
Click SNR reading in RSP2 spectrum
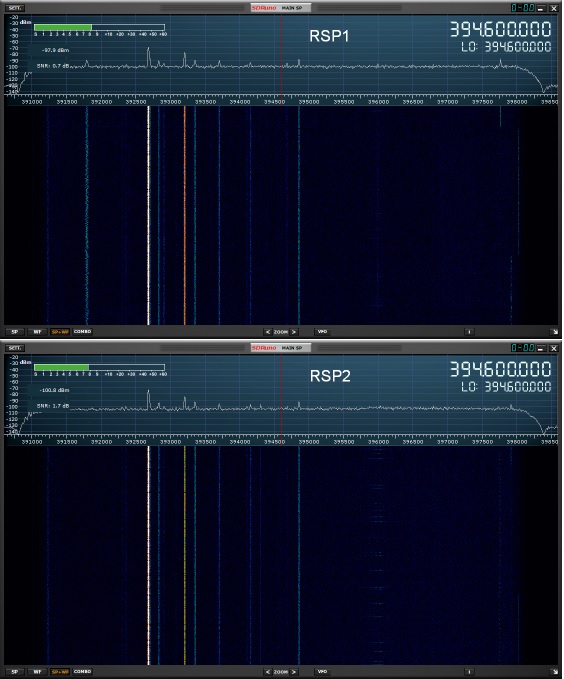[53, 406]
